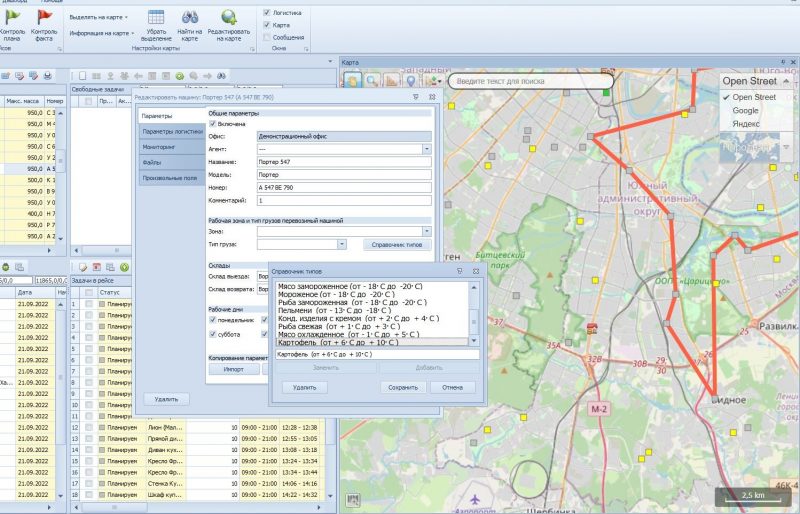800x514 pixels.
Task: Click the green flag Контроль плана icon
Action: coord(12,17)
